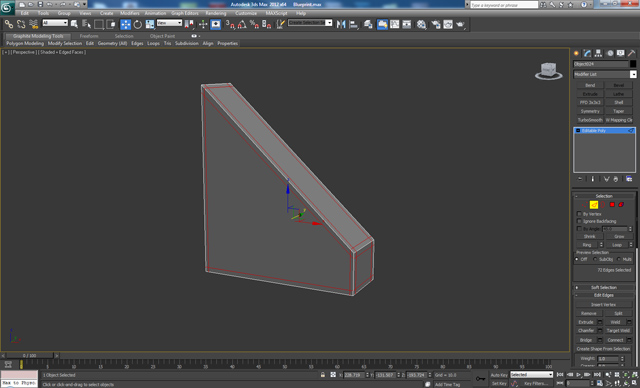
Task: Select the Multi preview selection radio
Action: [x=619, y=259]
